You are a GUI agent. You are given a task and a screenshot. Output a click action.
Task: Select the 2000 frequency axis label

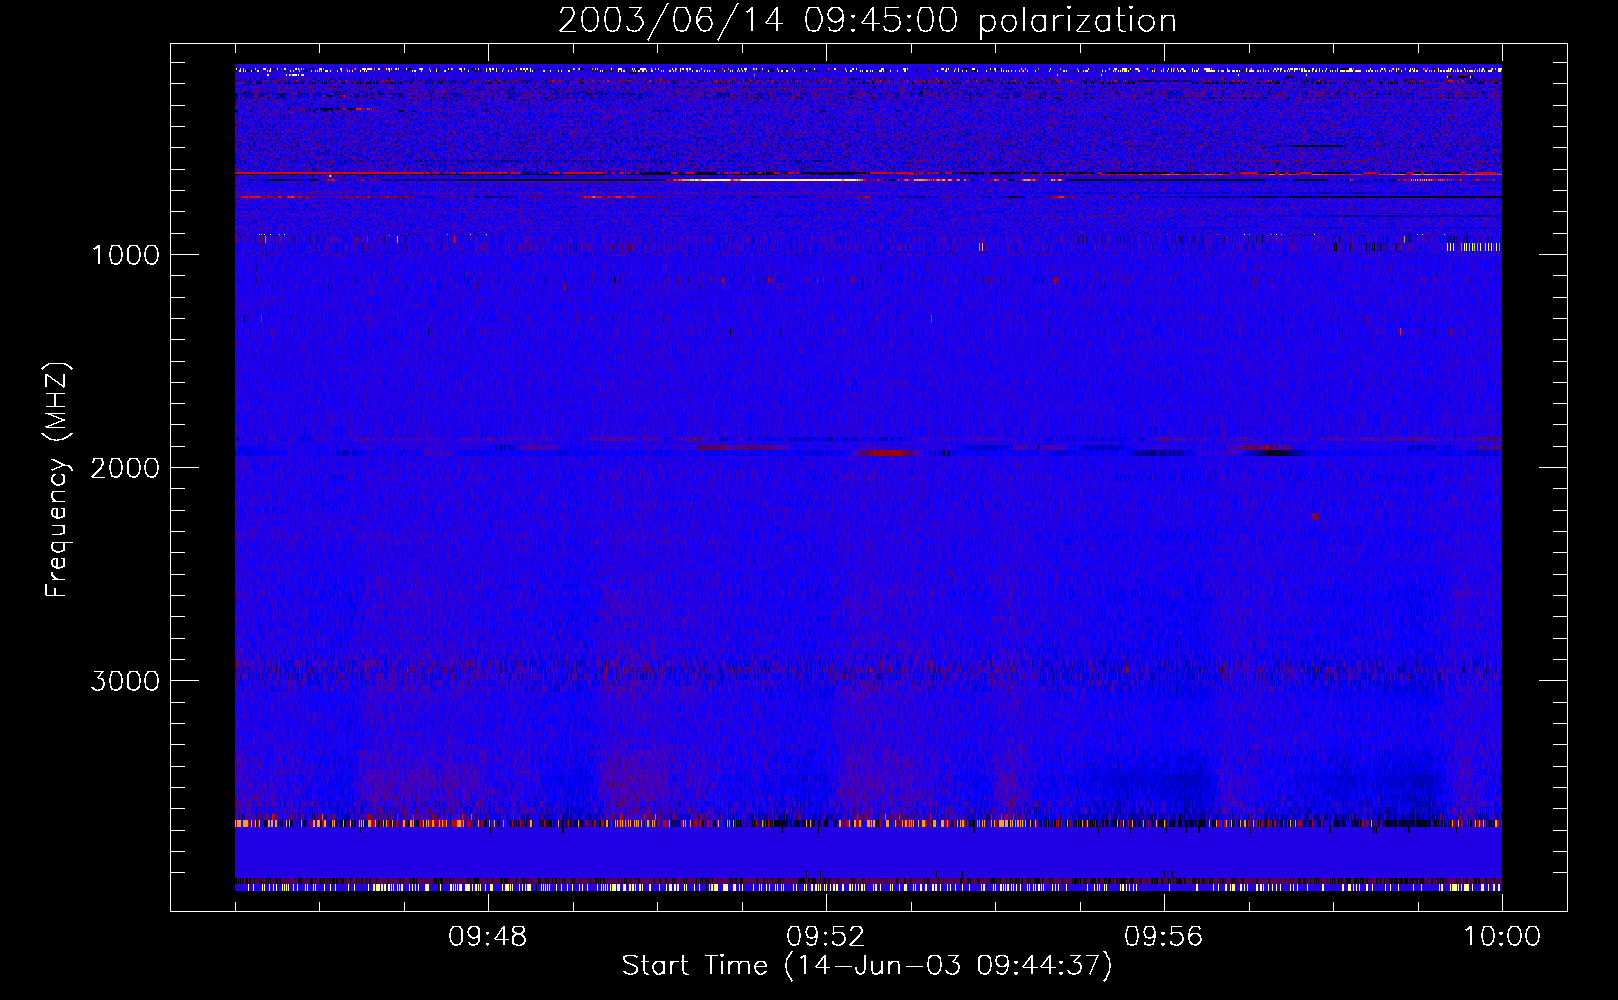[x=125, y=468]
